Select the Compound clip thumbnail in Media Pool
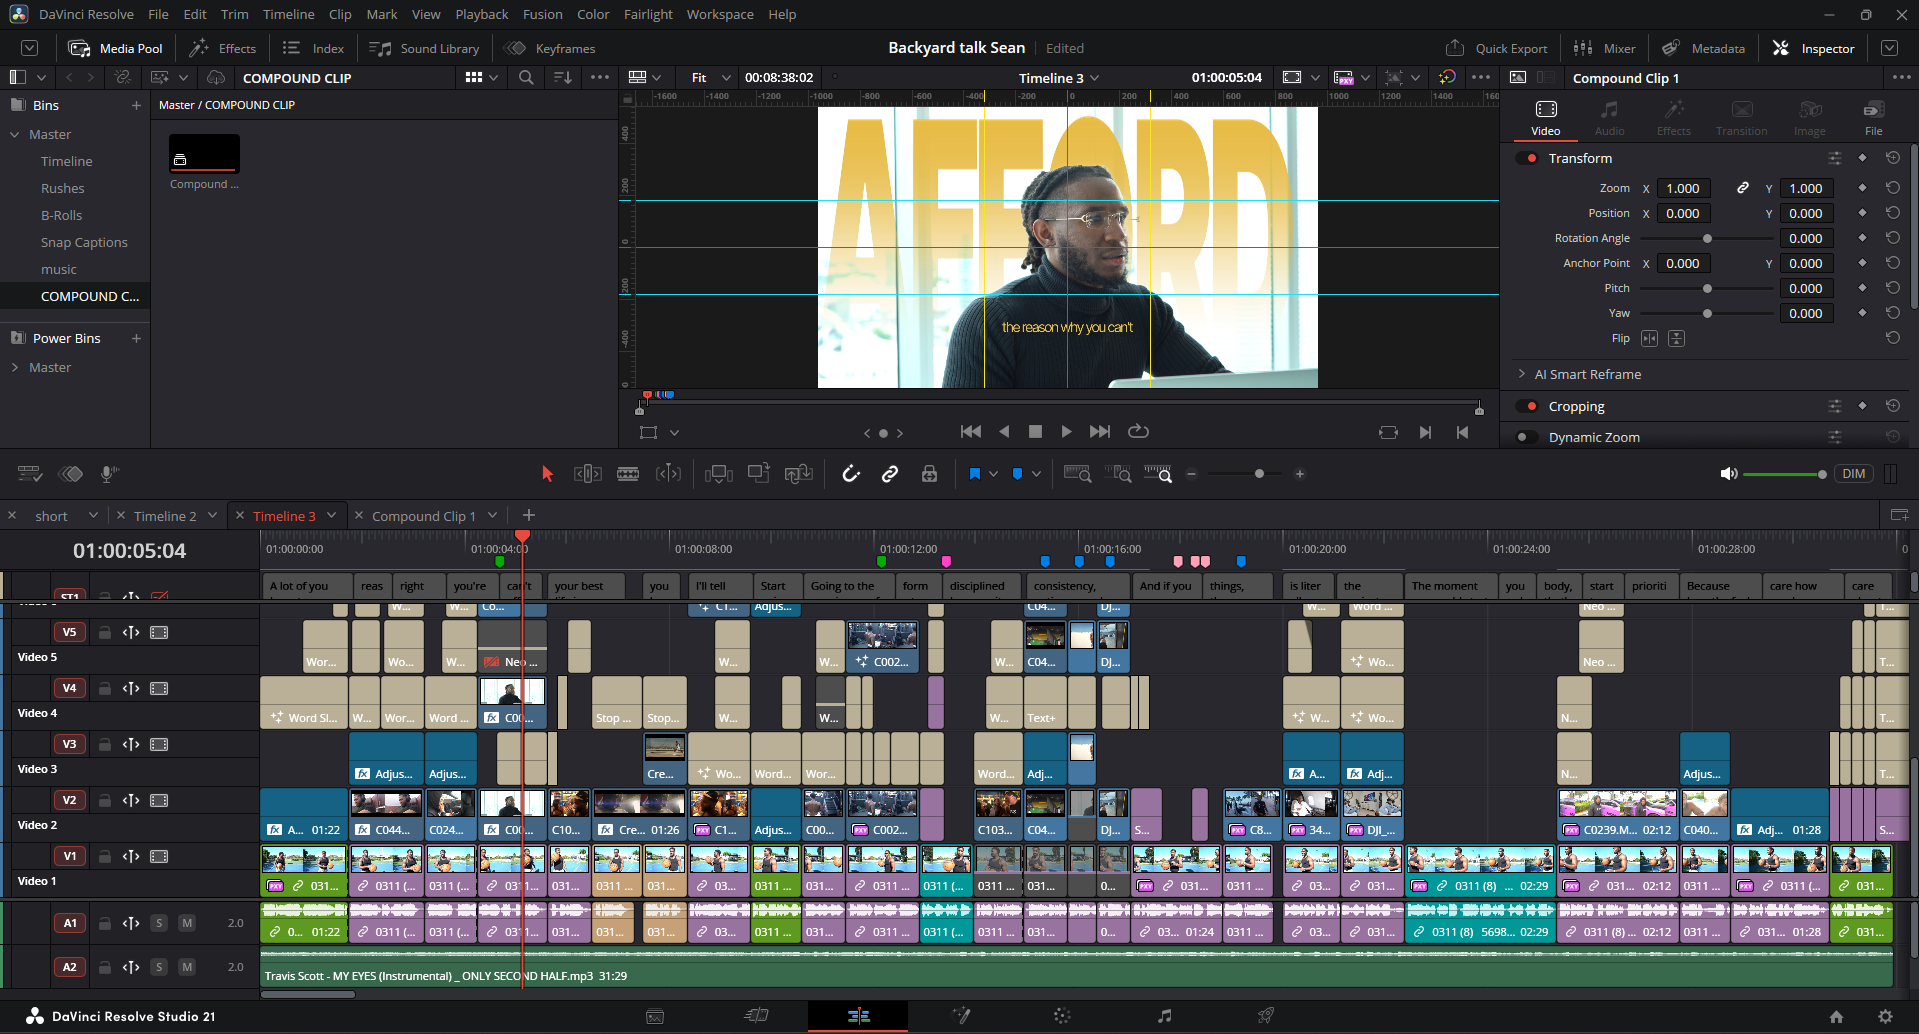 [204, 154]
